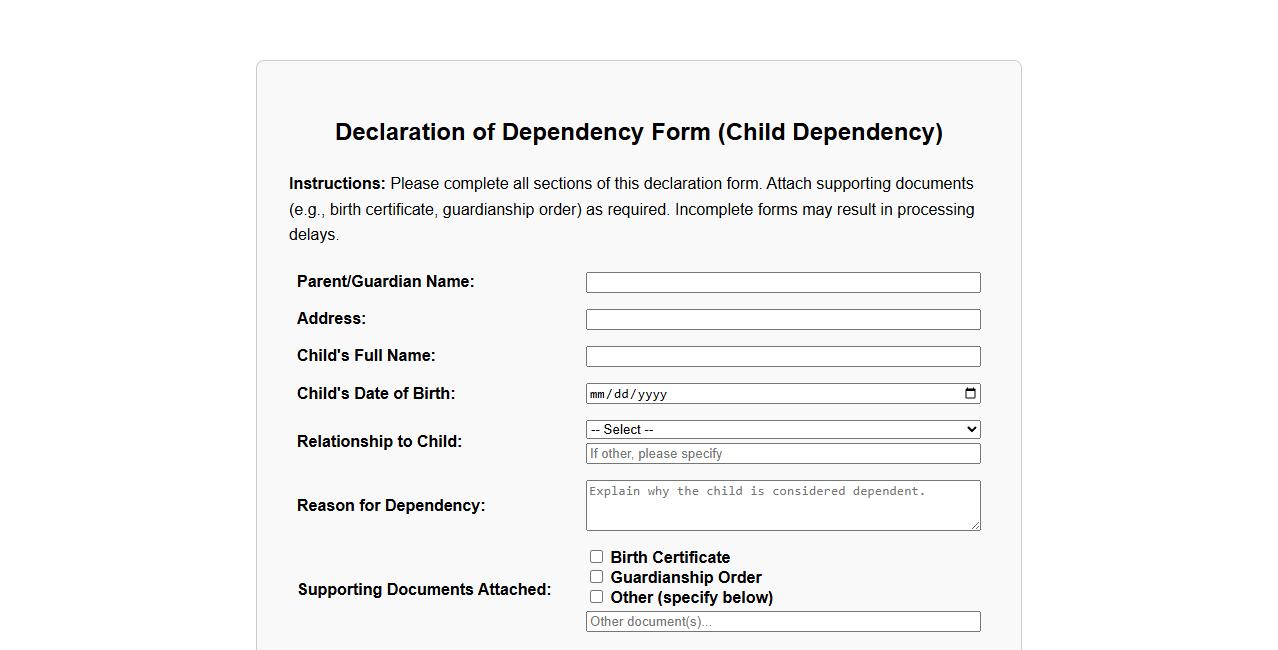The image size is (1278, 650).
Task: Focus the Child's Full Name input
Action: tap(783, 356)
